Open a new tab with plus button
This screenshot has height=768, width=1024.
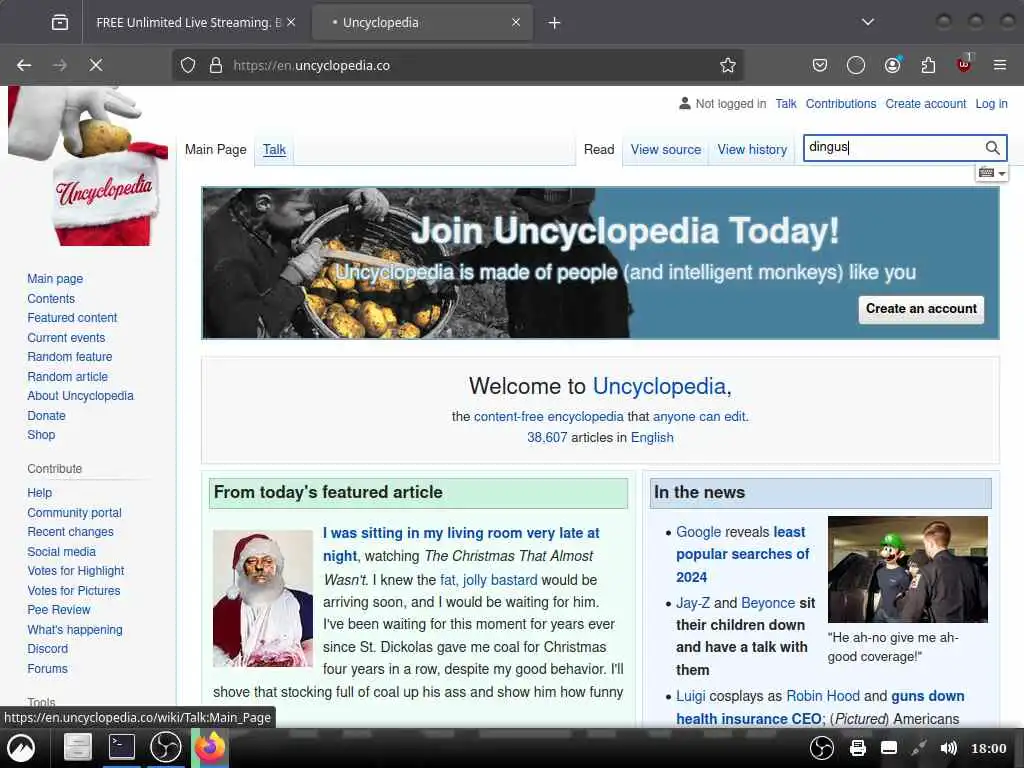click(x=554, y=23)
